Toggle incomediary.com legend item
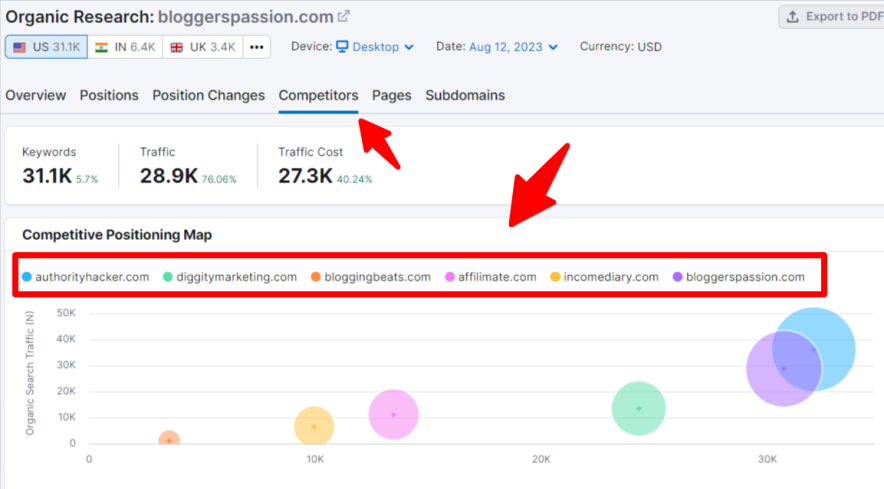 [x=604, y=277]
